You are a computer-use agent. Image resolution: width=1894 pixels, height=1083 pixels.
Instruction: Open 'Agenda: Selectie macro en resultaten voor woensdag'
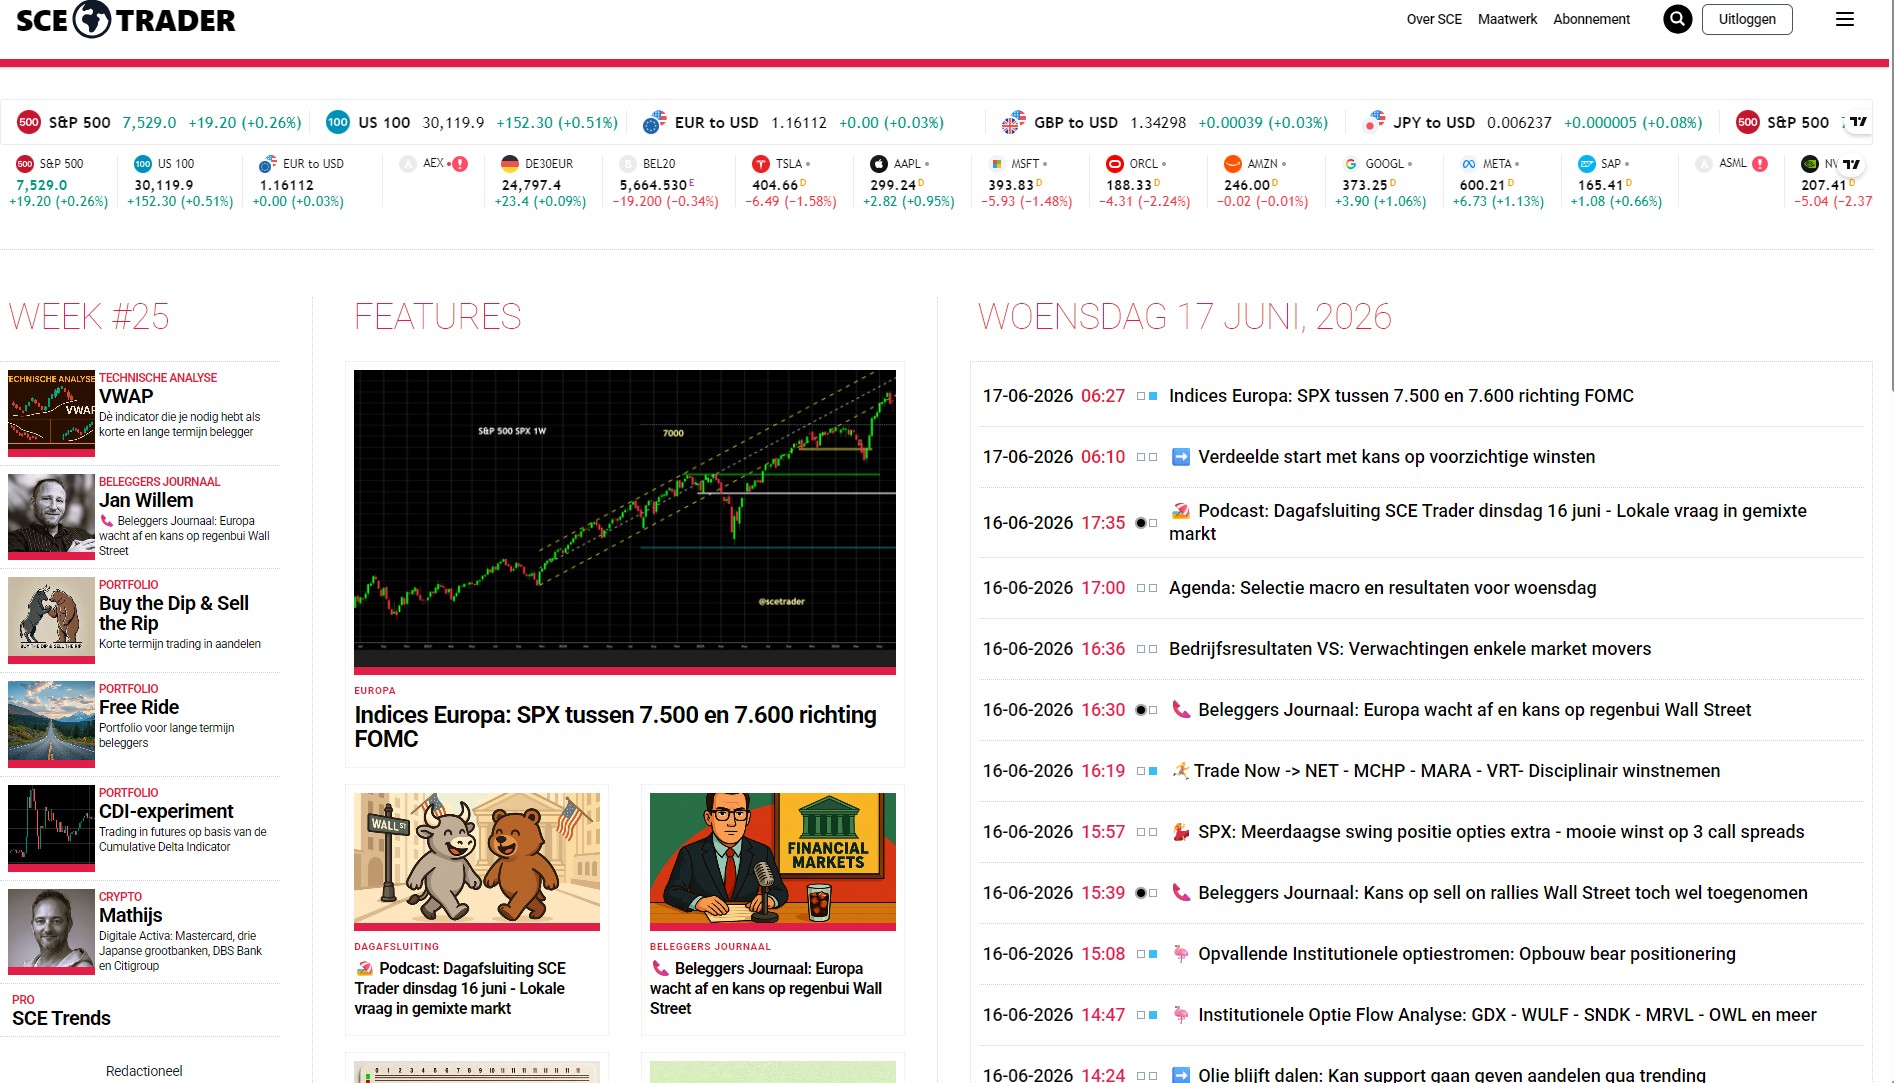(x=1382, y=588)
